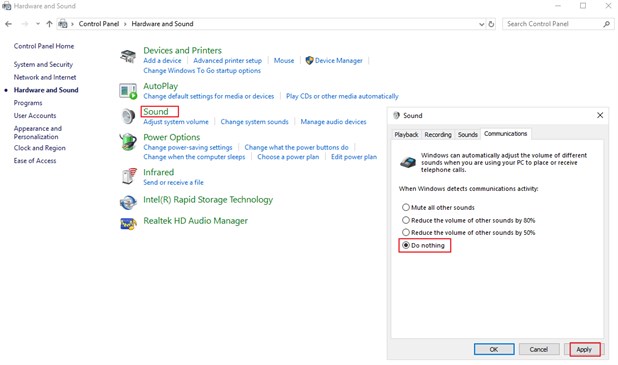Go to Control Panel Home
618x365 pixels.
pos(44,46)
